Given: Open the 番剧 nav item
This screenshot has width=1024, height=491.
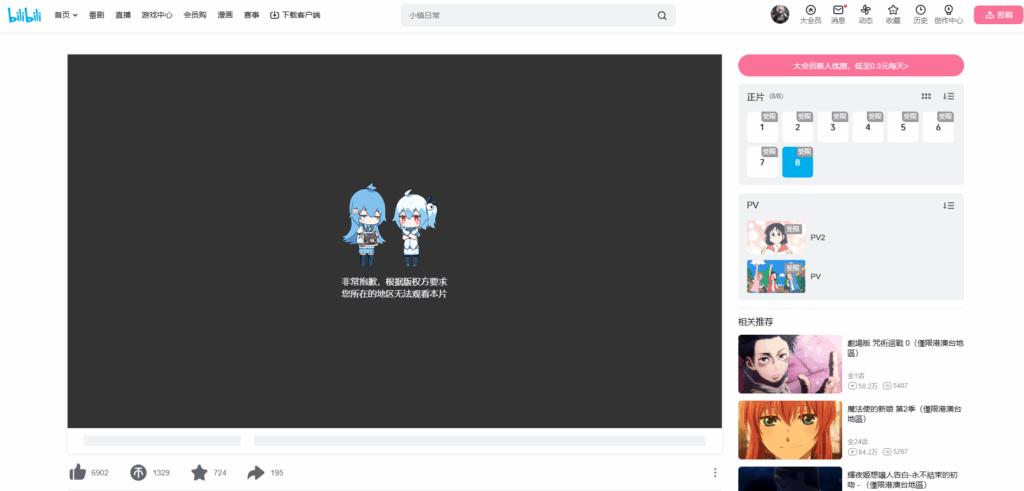Looking at the screenshot, I should [97, 15].
